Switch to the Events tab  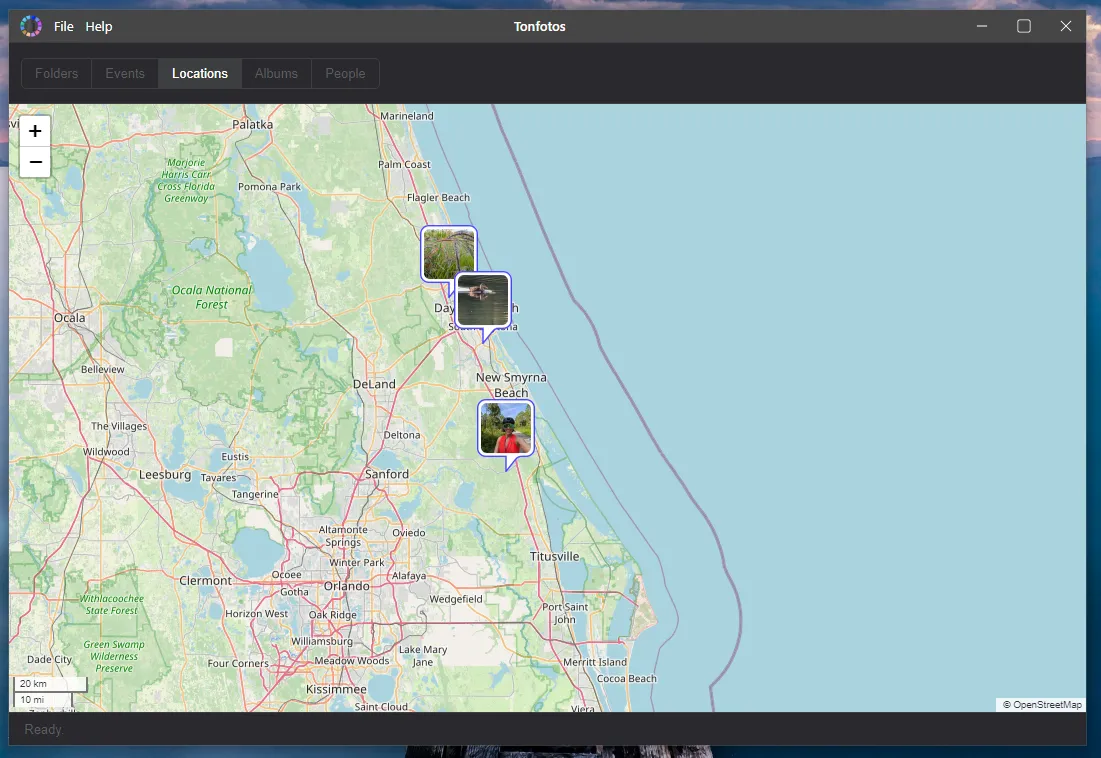124,73
